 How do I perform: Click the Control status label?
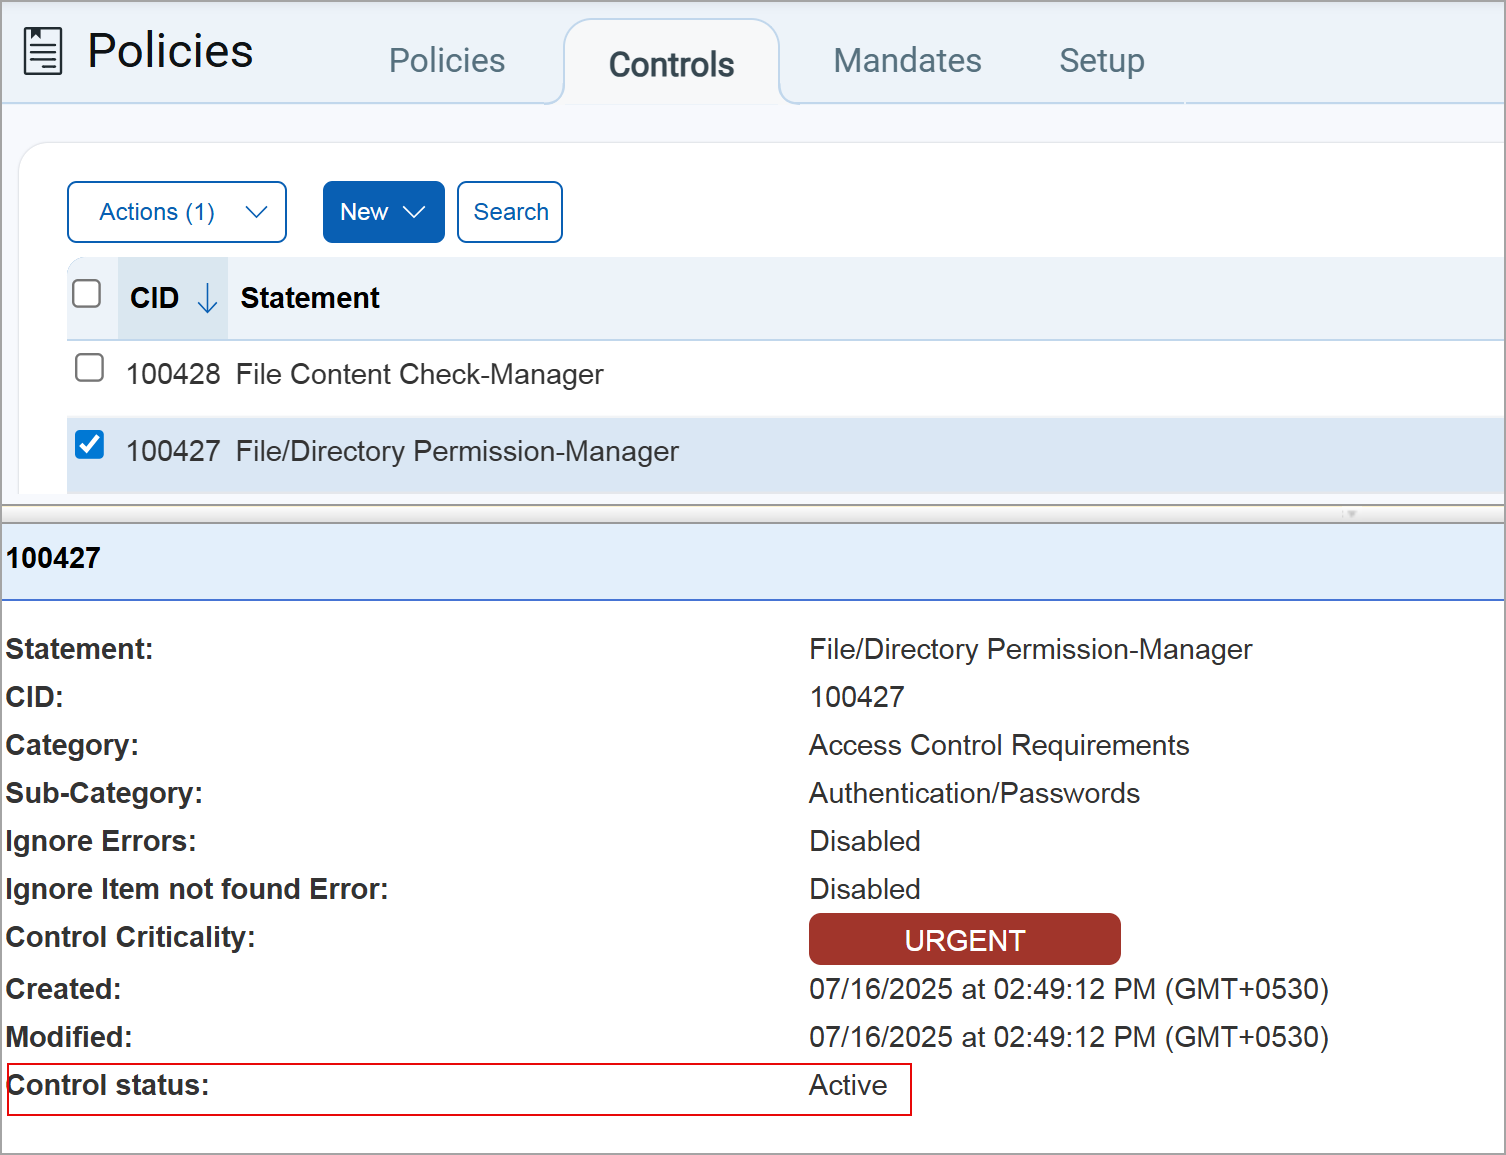click(x=108, y=1085)
